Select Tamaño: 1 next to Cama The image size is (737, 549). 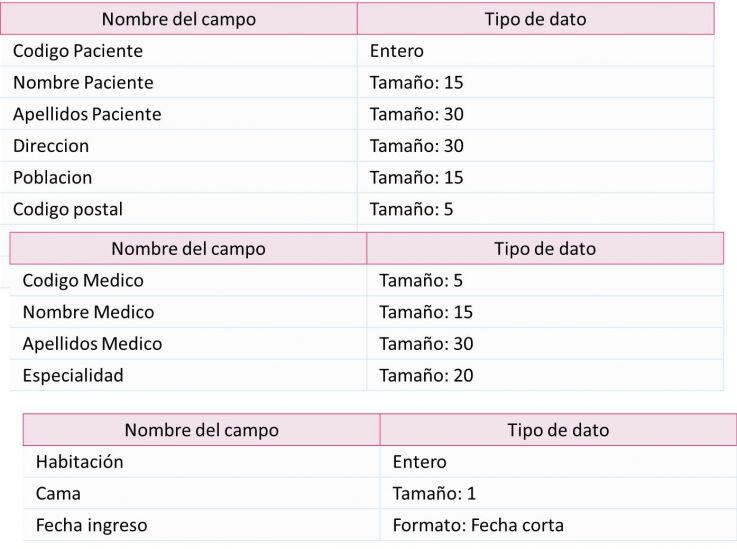click(x=558, y=494)
